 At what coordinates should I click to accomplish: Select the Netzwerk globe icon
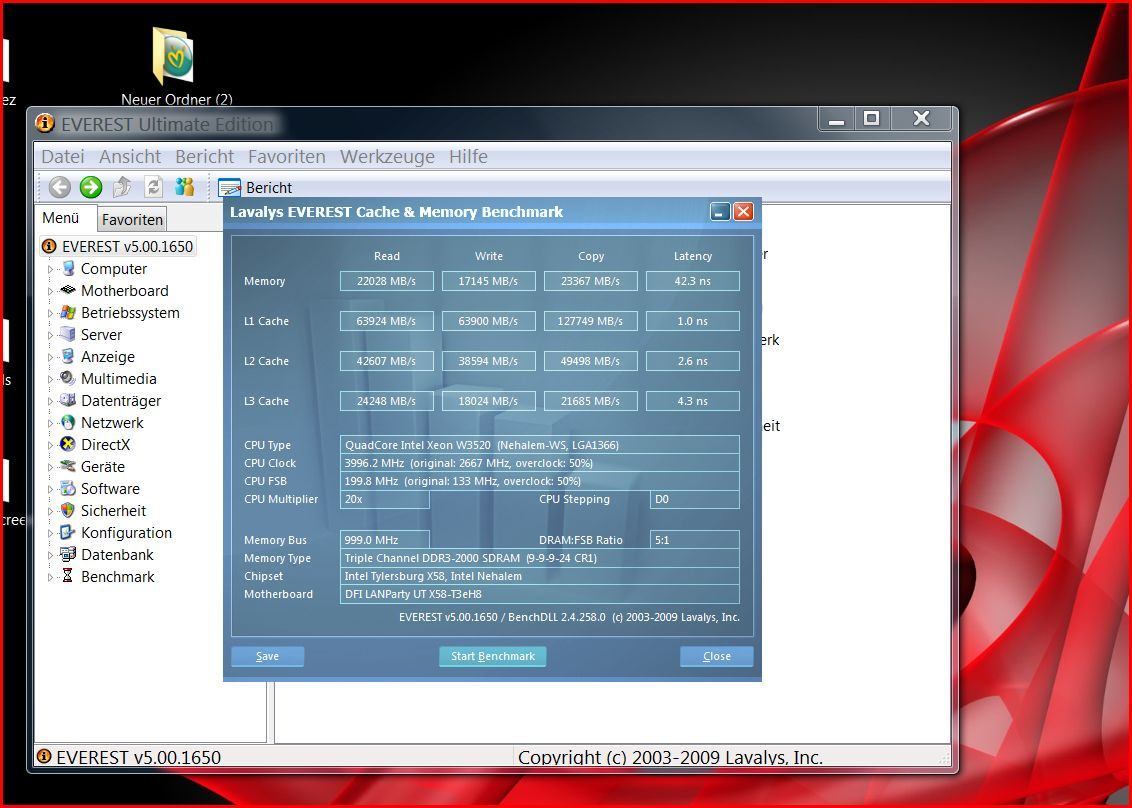tap(68, 422)
